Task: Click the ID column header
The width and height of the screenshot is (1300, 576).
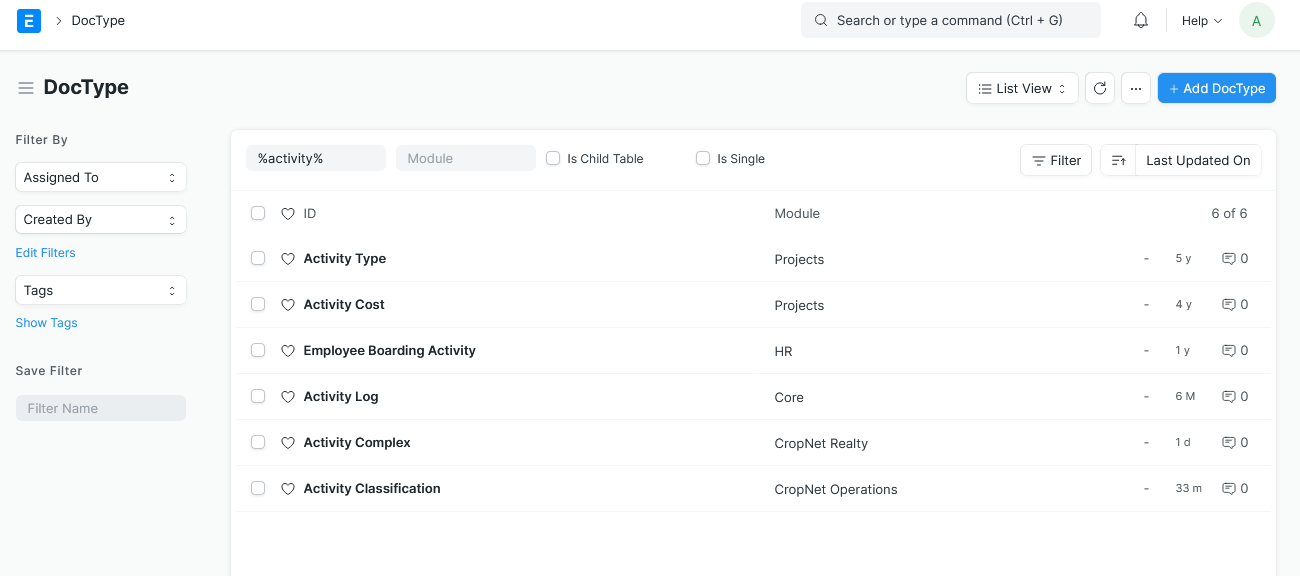Action: 310,213
